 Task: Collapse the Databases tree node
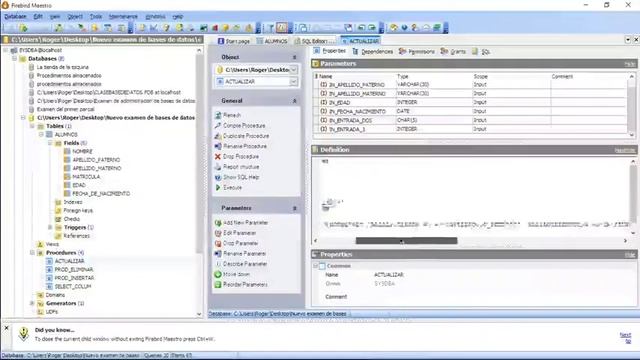click(x=14, y=59)
